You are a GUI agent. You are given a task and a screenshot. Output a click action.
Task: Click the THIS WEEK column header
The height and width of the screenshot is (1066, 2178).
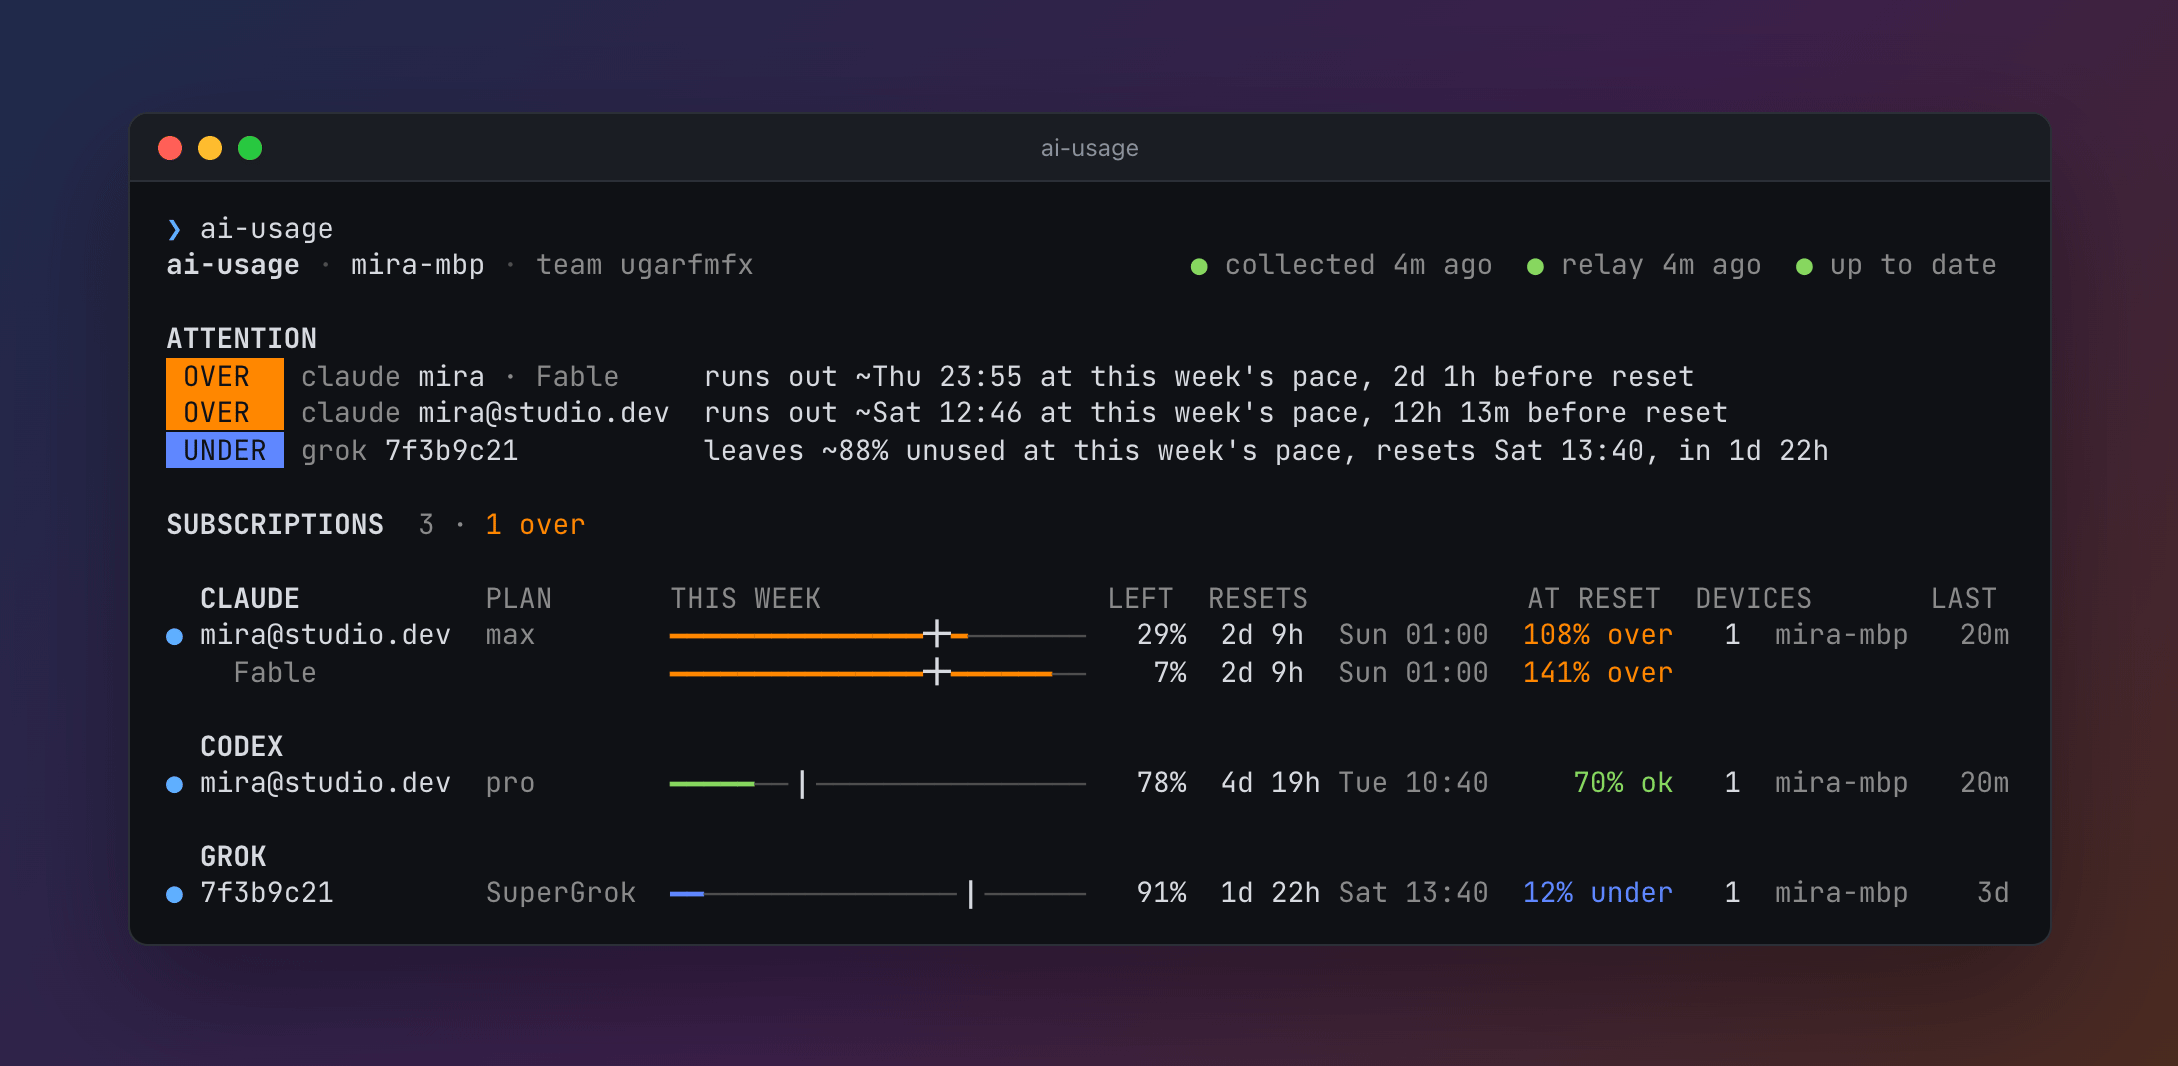point(745,599)
